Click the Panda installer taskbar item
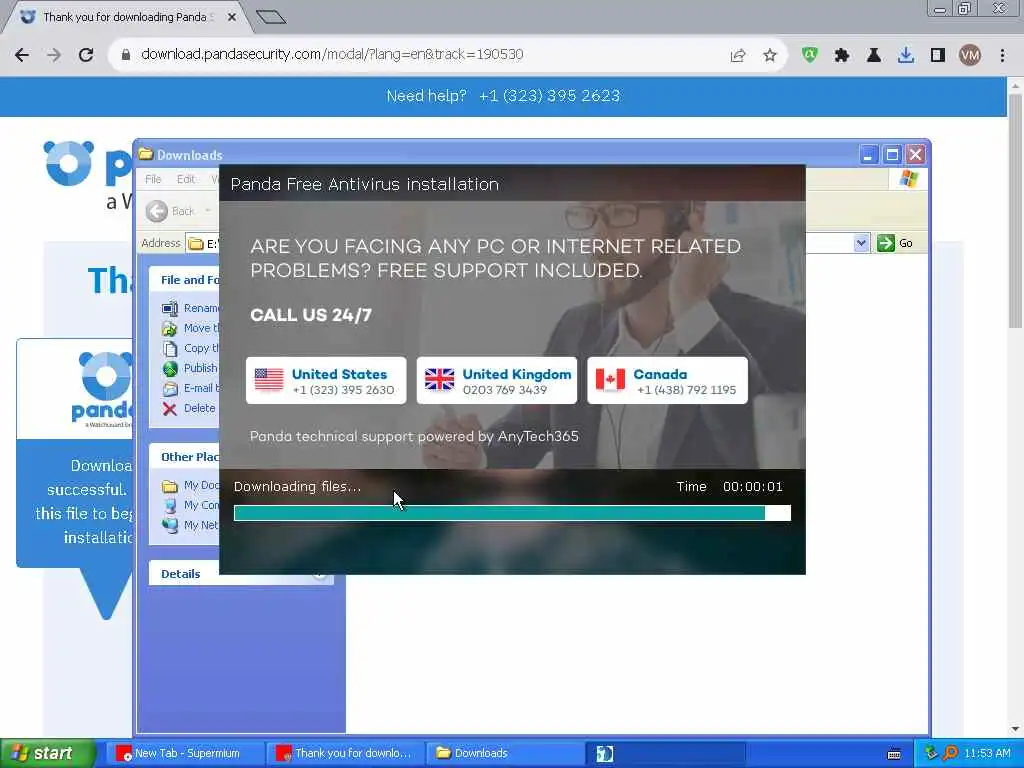 665,754
